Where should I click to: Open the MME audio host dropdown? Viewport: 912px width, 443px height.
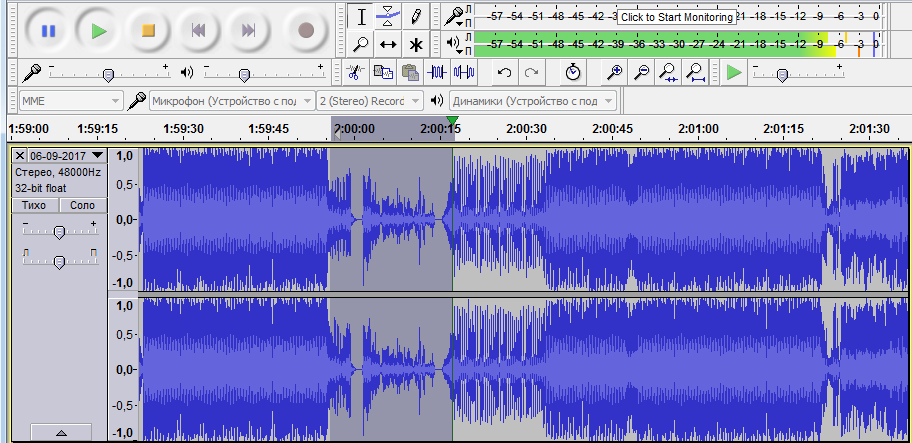pos(71,101)
